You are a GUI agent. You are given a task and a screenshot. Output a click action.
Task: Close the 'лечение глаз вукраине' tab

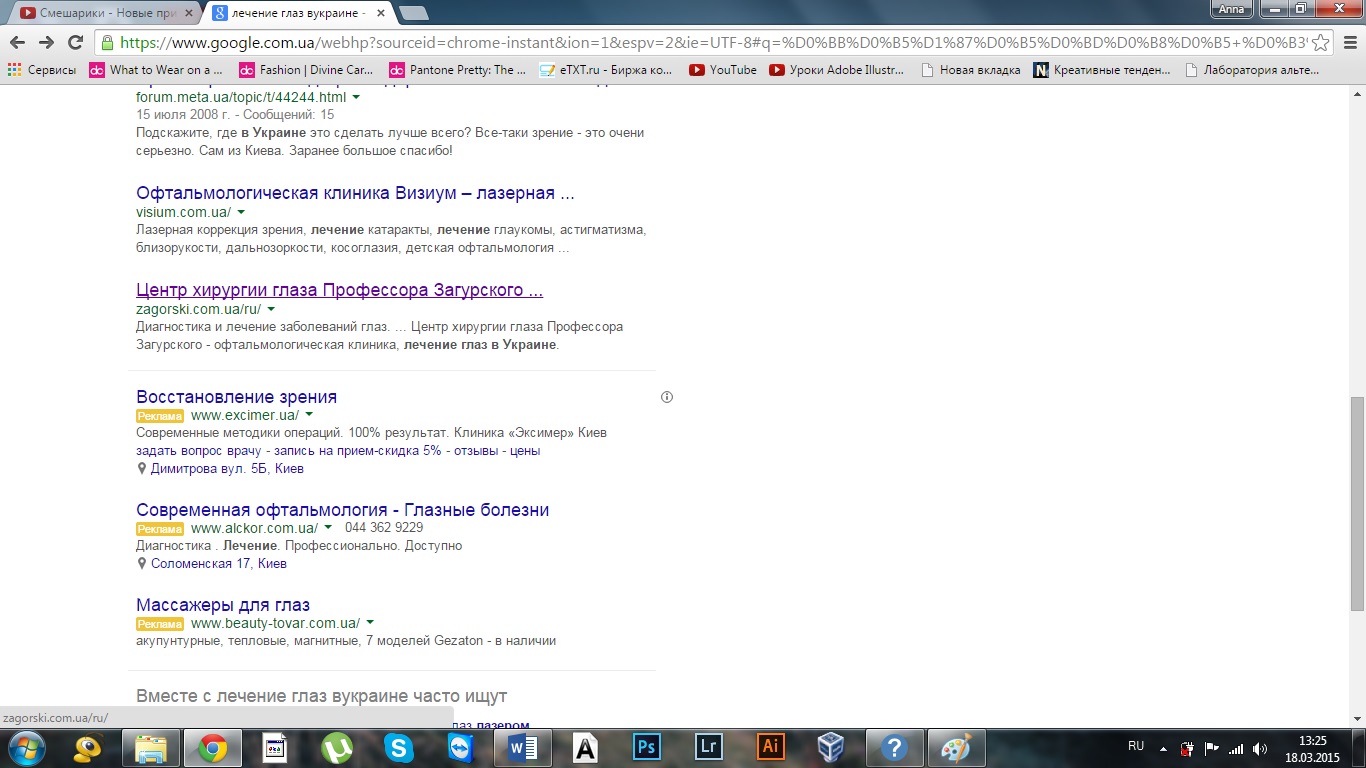[x=381, y=13]
